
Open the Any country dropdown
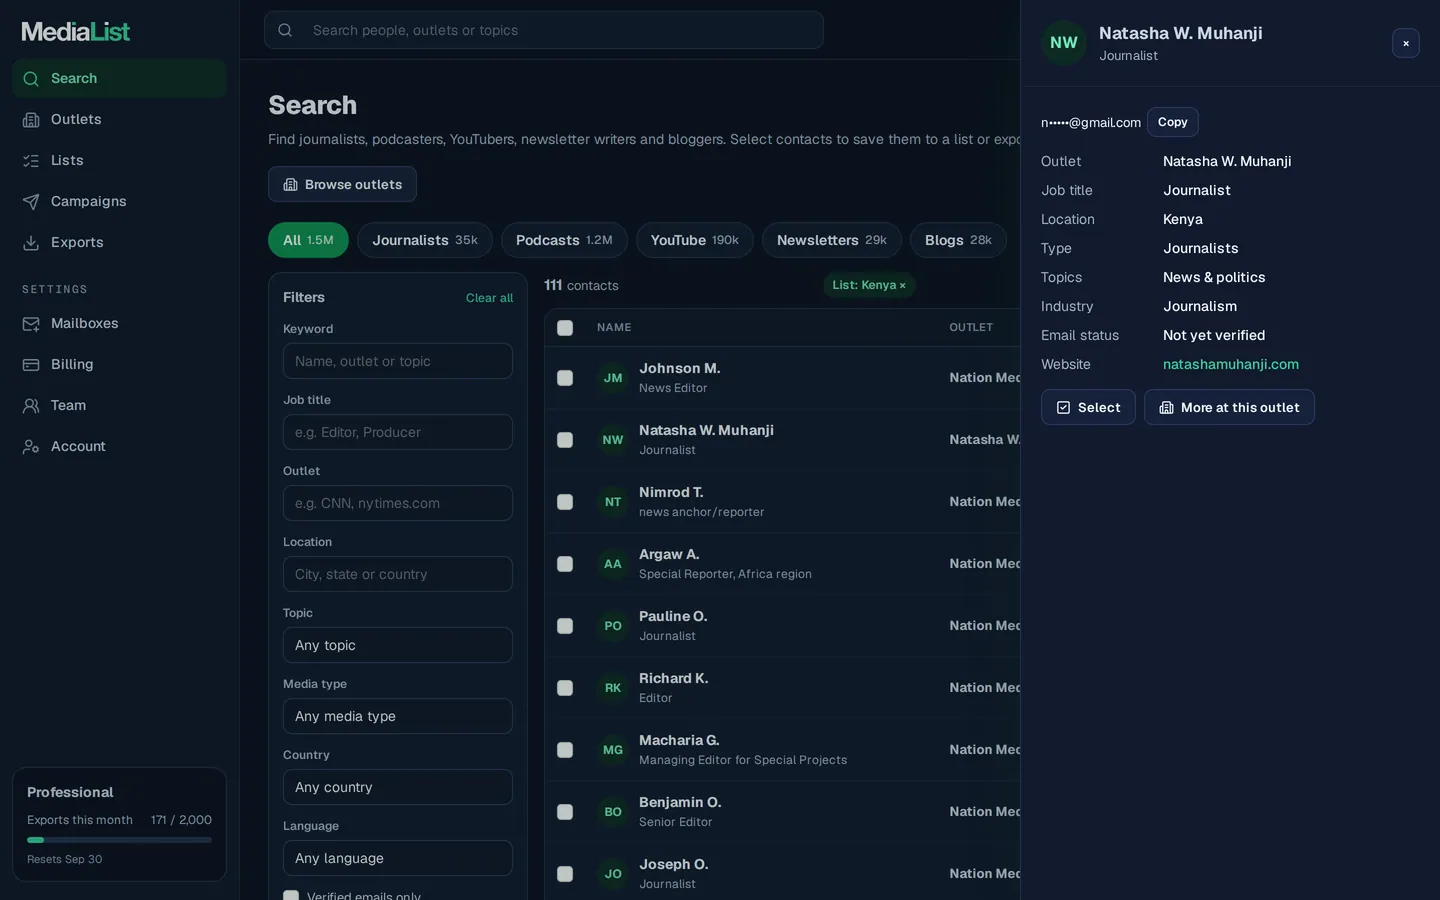[398, 787]
